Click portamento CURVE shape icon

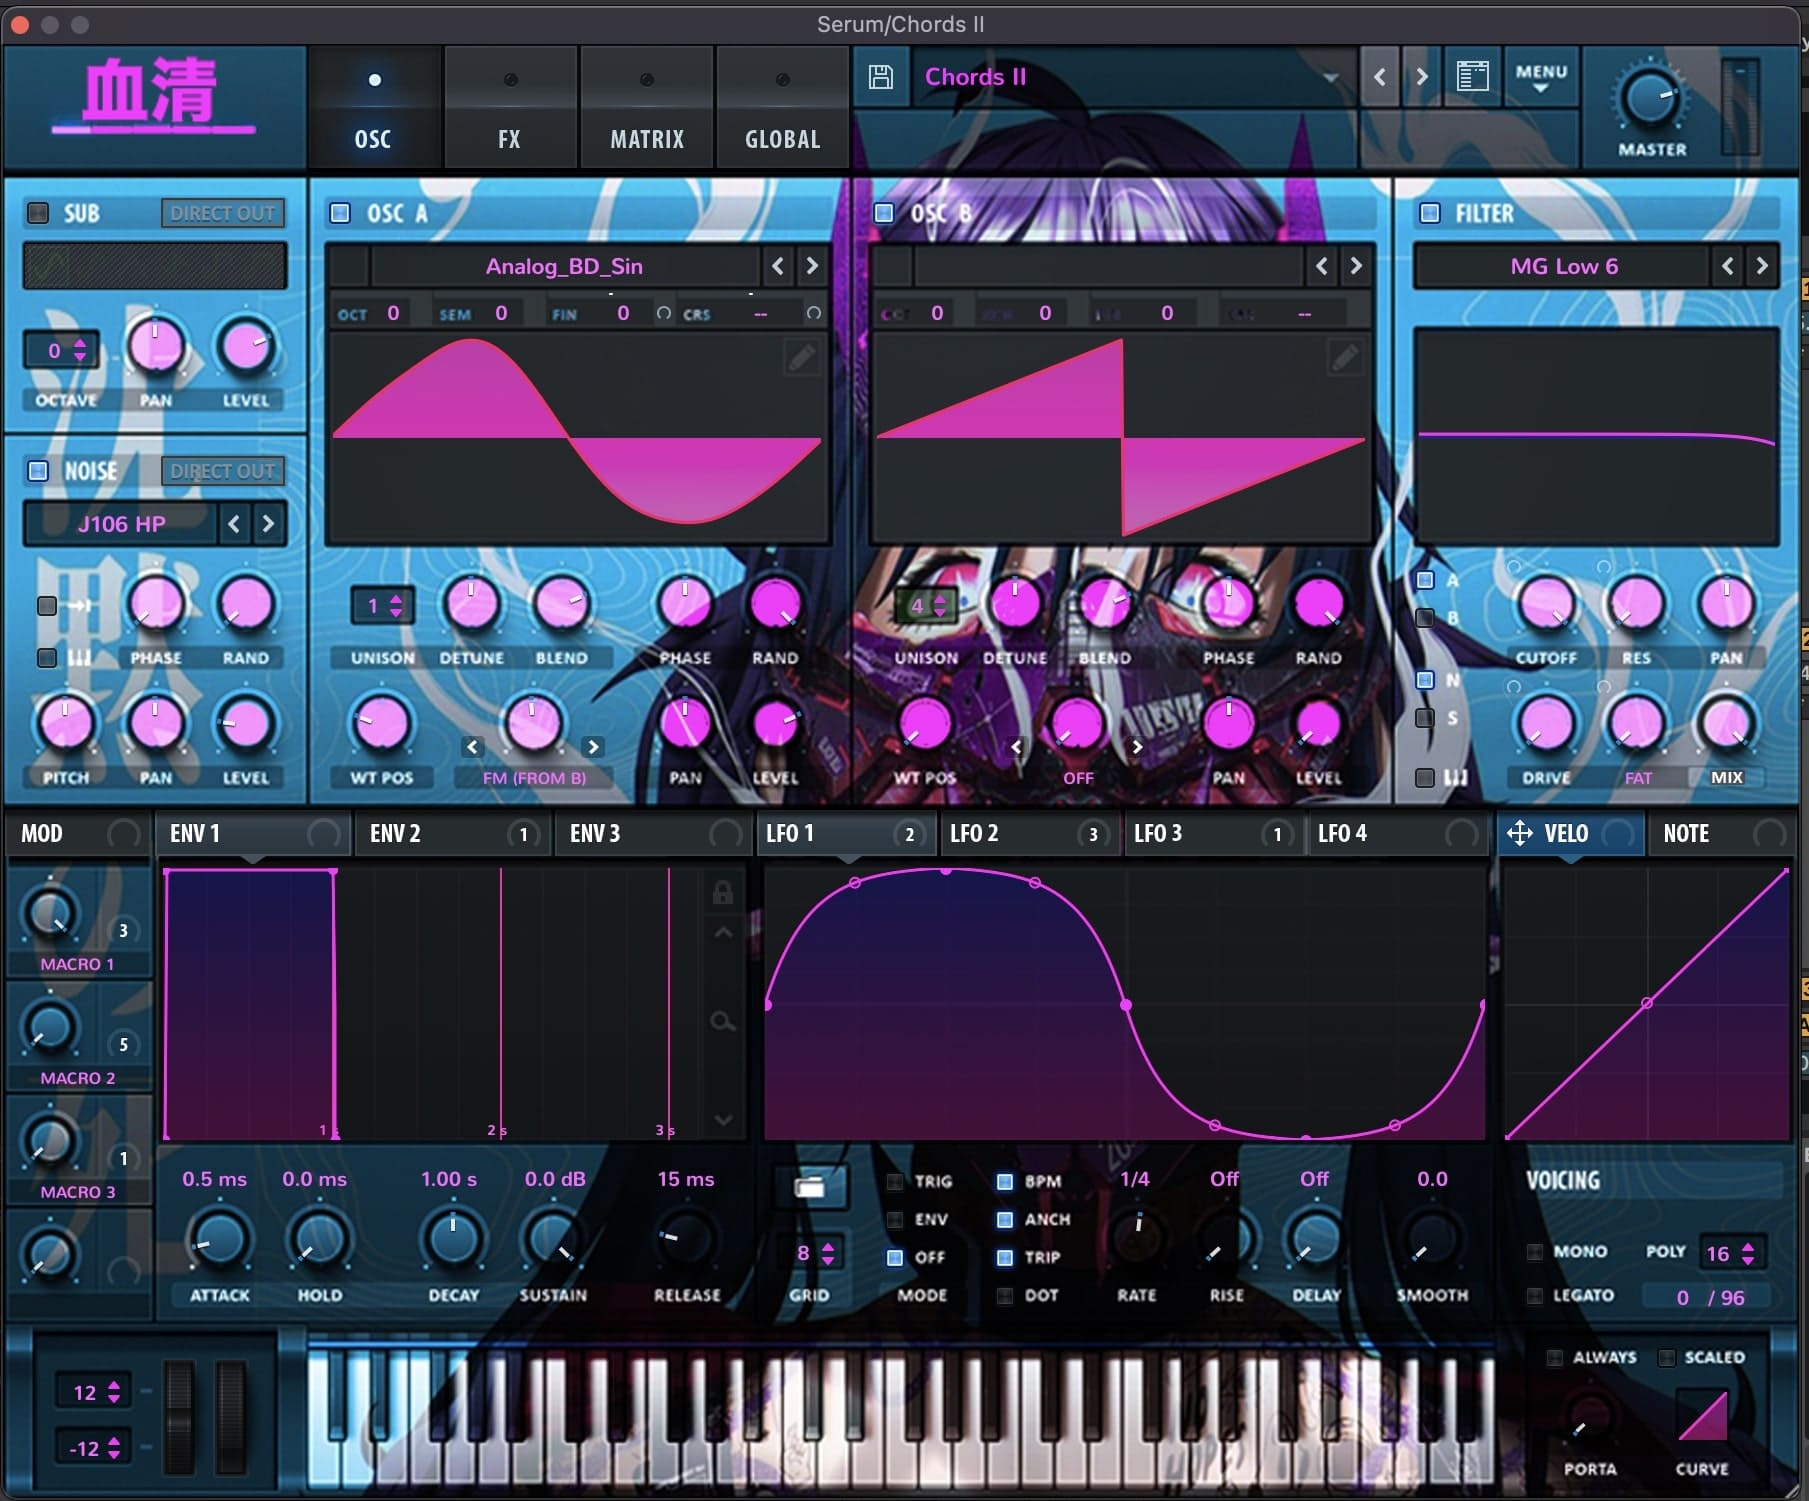(x=1702, y=1416)
